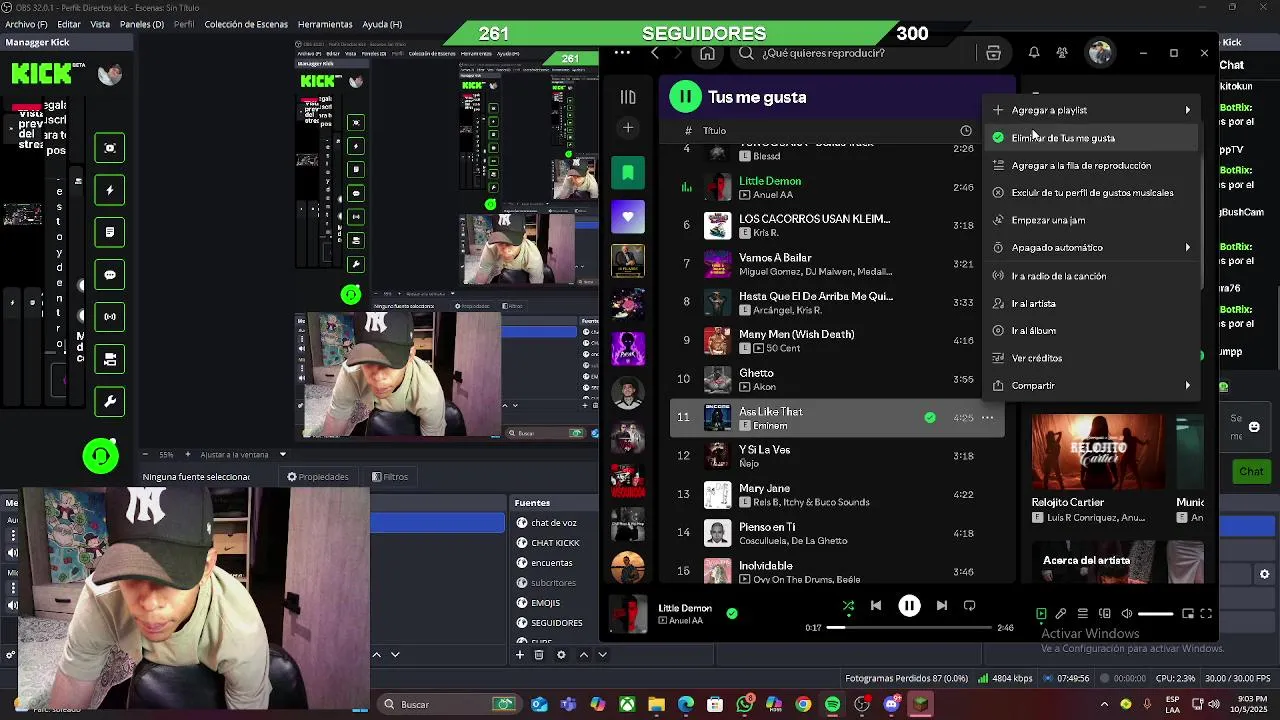Viewport: 1280px width, 720px height.
Task: Open Spotify miniplayer icon
Action: click(1188, 614)
